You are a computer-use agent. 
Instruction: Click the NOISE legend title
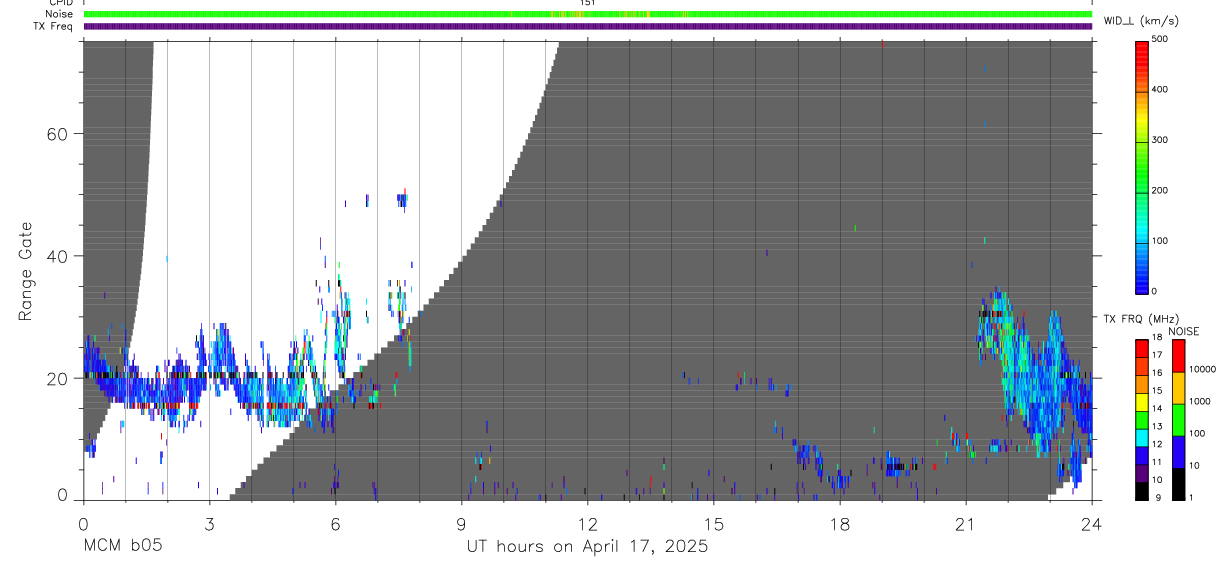[x=1183, y=331]
